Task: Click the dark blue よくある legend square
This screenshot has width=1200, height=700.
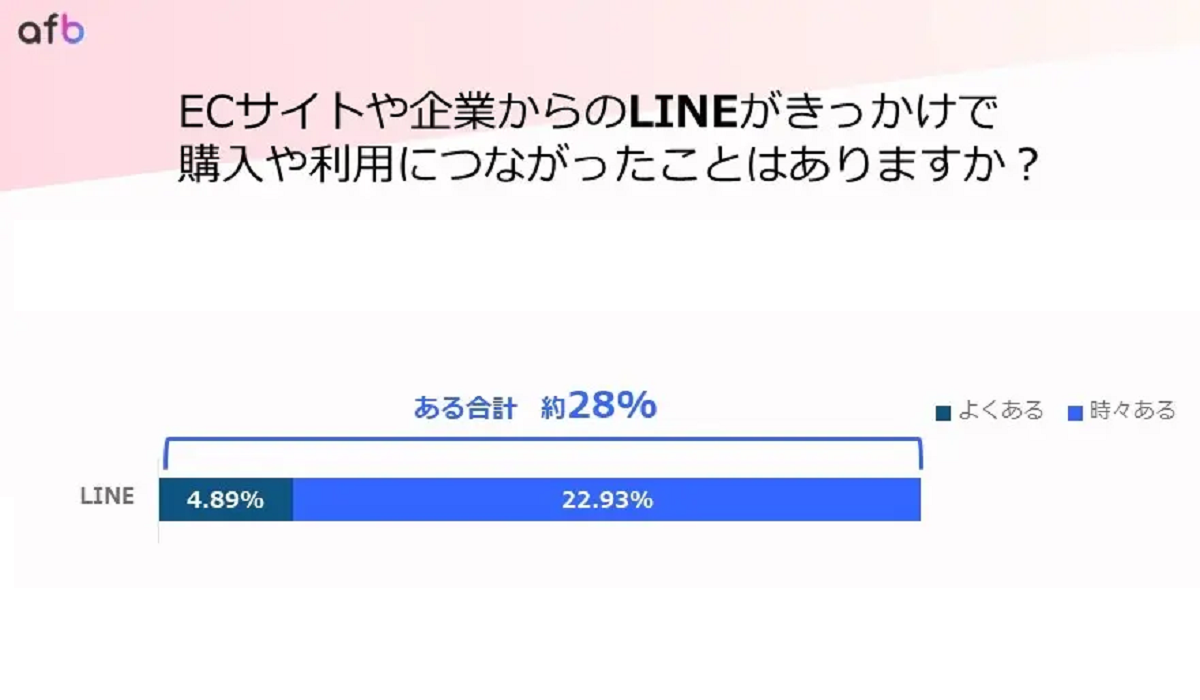Action: 942,412
